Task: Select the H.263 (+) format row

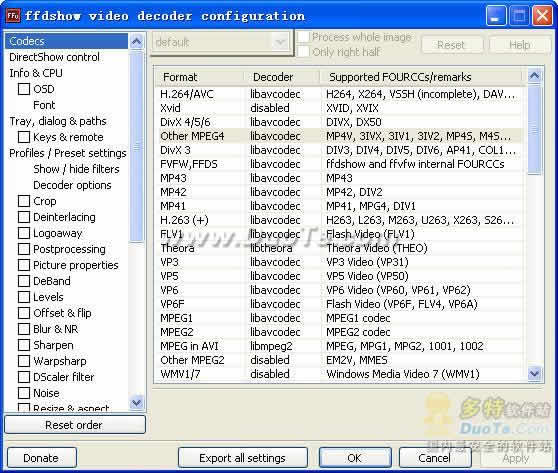Action: point(340,220)
